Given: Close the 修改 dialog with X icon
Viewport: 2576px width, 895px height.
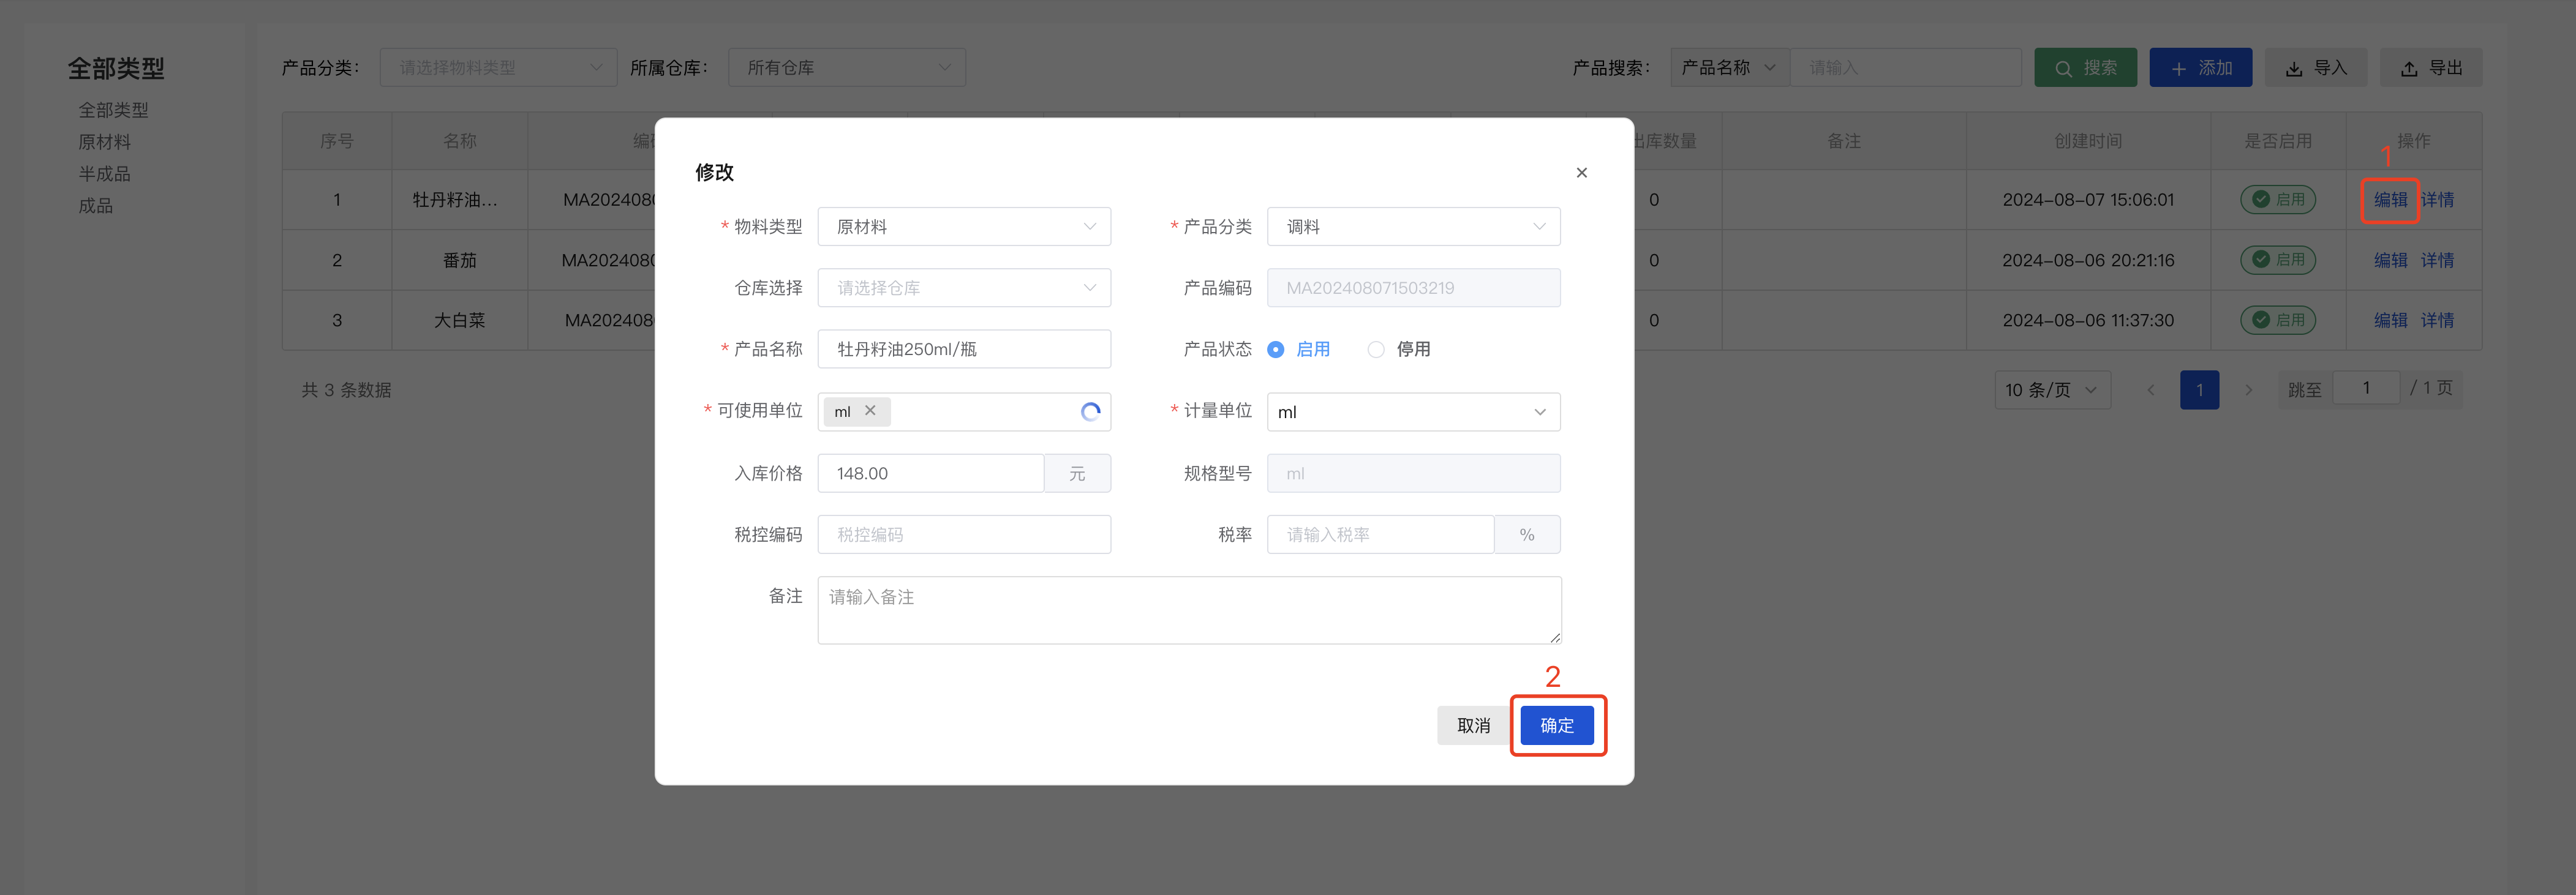Looking at the screenshot, I should click(1581, 173).
